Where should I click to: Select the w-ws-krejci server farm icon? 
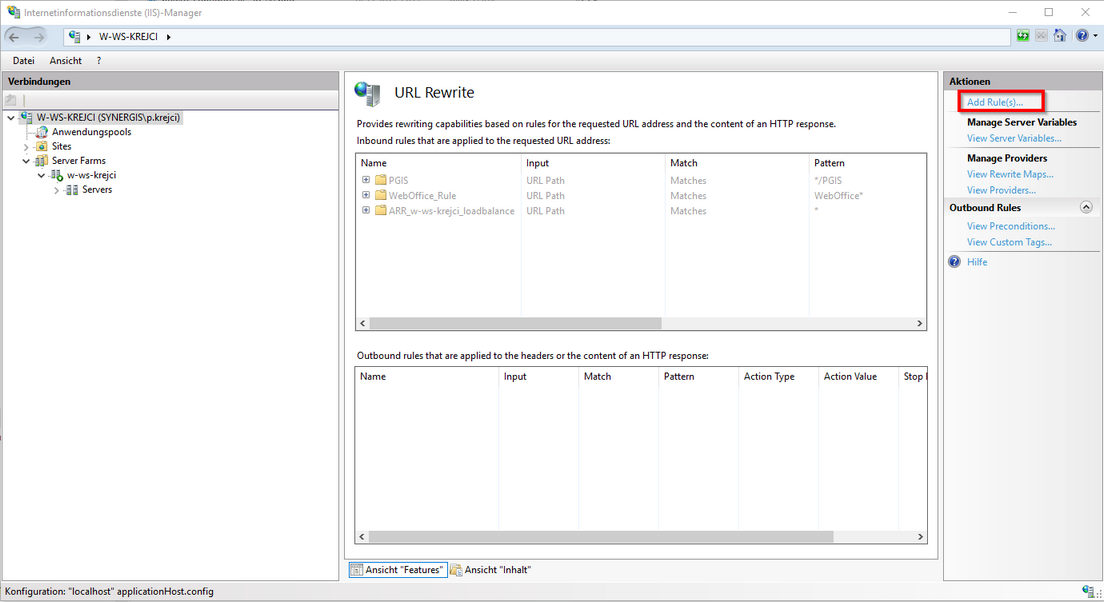[57, 175]
